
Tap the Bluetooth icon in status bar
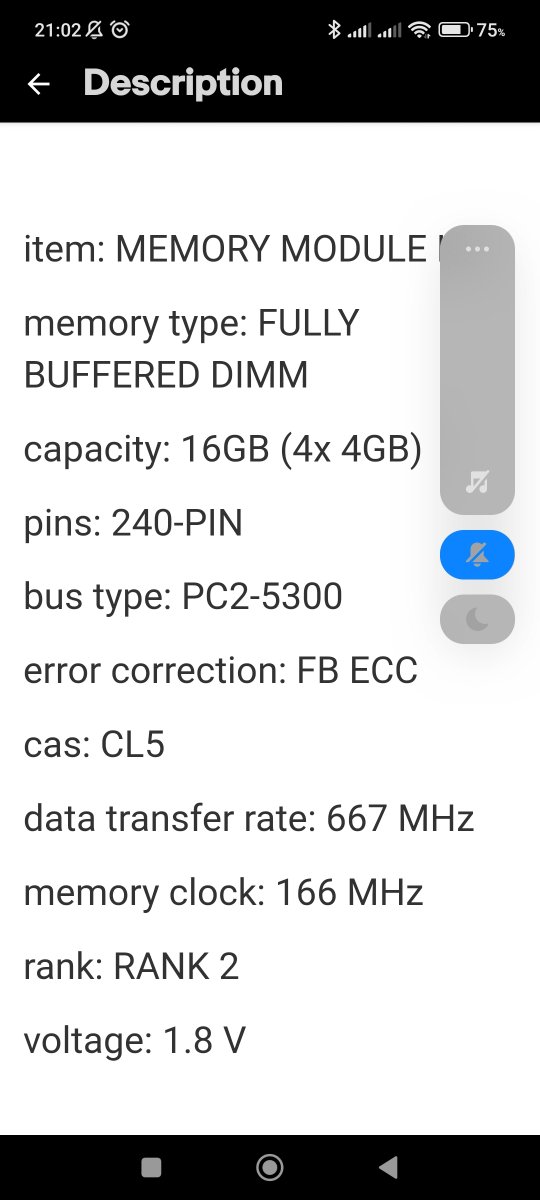(x=335, y=30)
